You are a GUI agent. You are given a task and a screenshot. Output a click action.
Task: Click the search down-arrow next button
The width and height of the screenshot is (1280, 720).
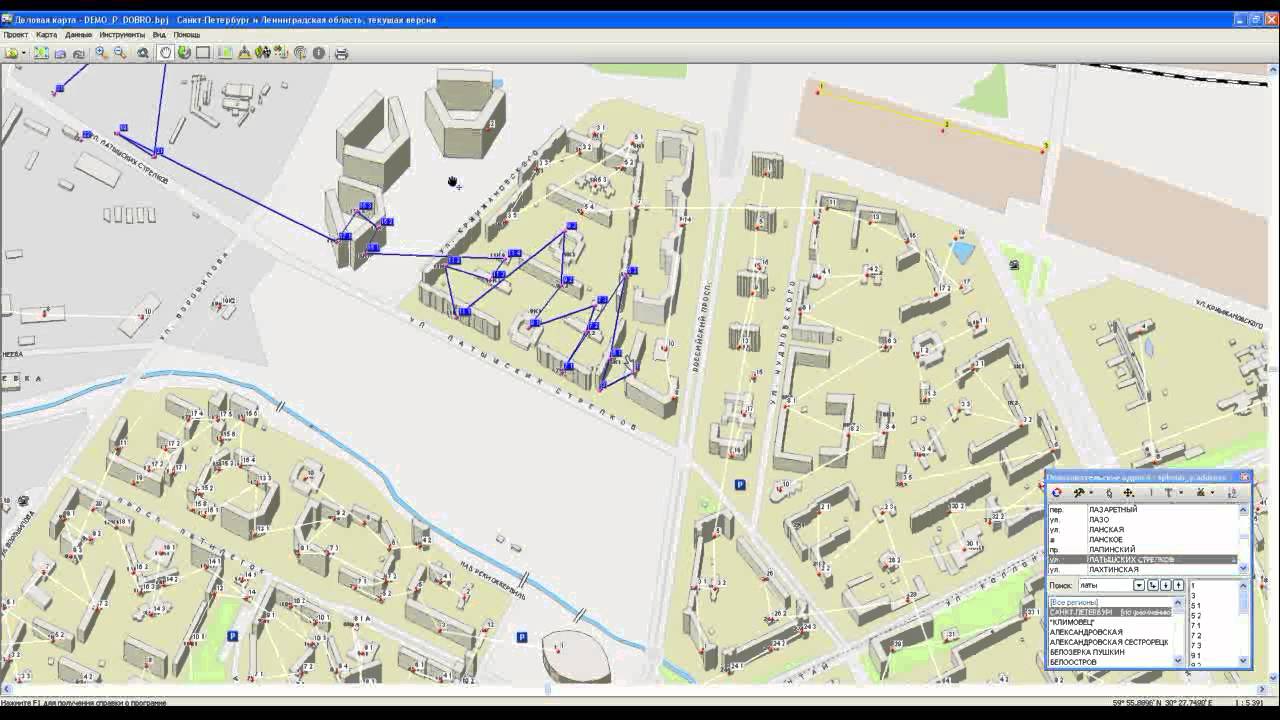(1166, 585)
